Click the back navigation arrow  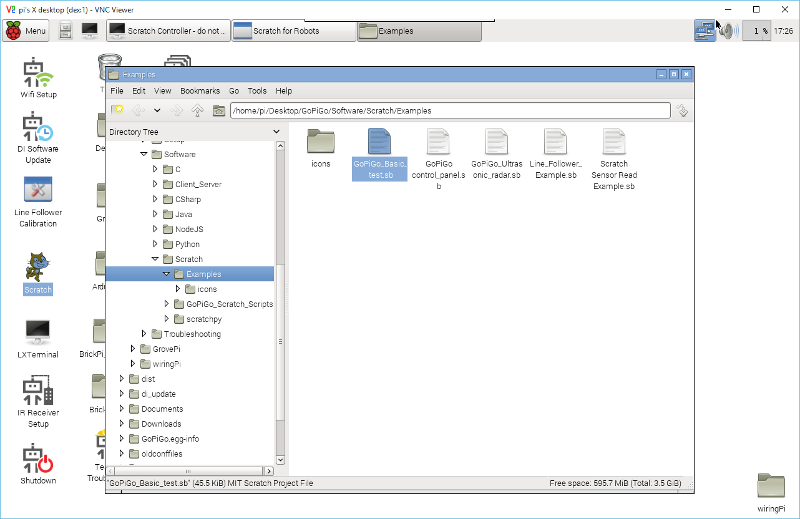pyautogui.click(x=138, y=110)
